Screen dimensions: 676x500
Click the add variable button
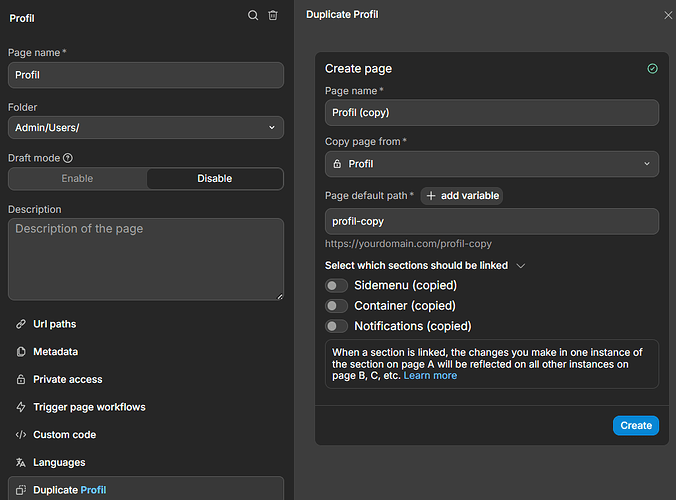point(462,196)
